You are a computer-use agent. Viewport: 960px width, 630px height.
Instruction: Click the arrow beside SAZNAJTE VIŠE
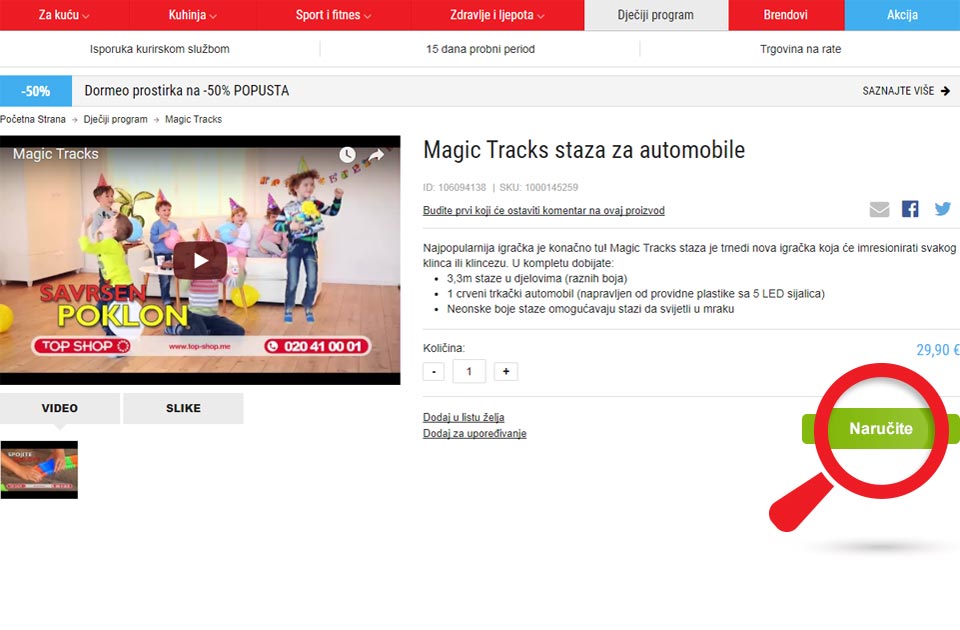point(945,91)
